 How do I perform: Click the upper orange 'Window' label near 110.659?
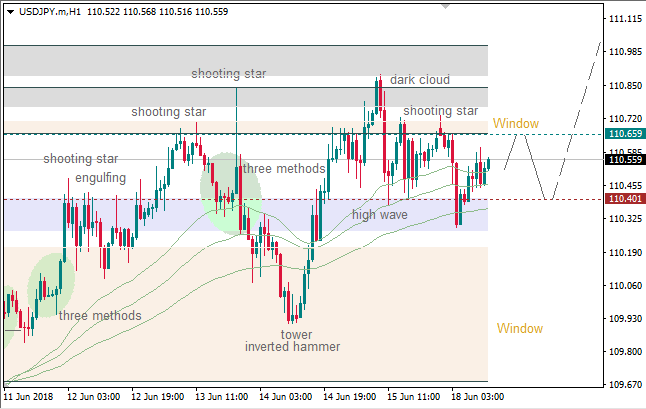tap(516, 123)
